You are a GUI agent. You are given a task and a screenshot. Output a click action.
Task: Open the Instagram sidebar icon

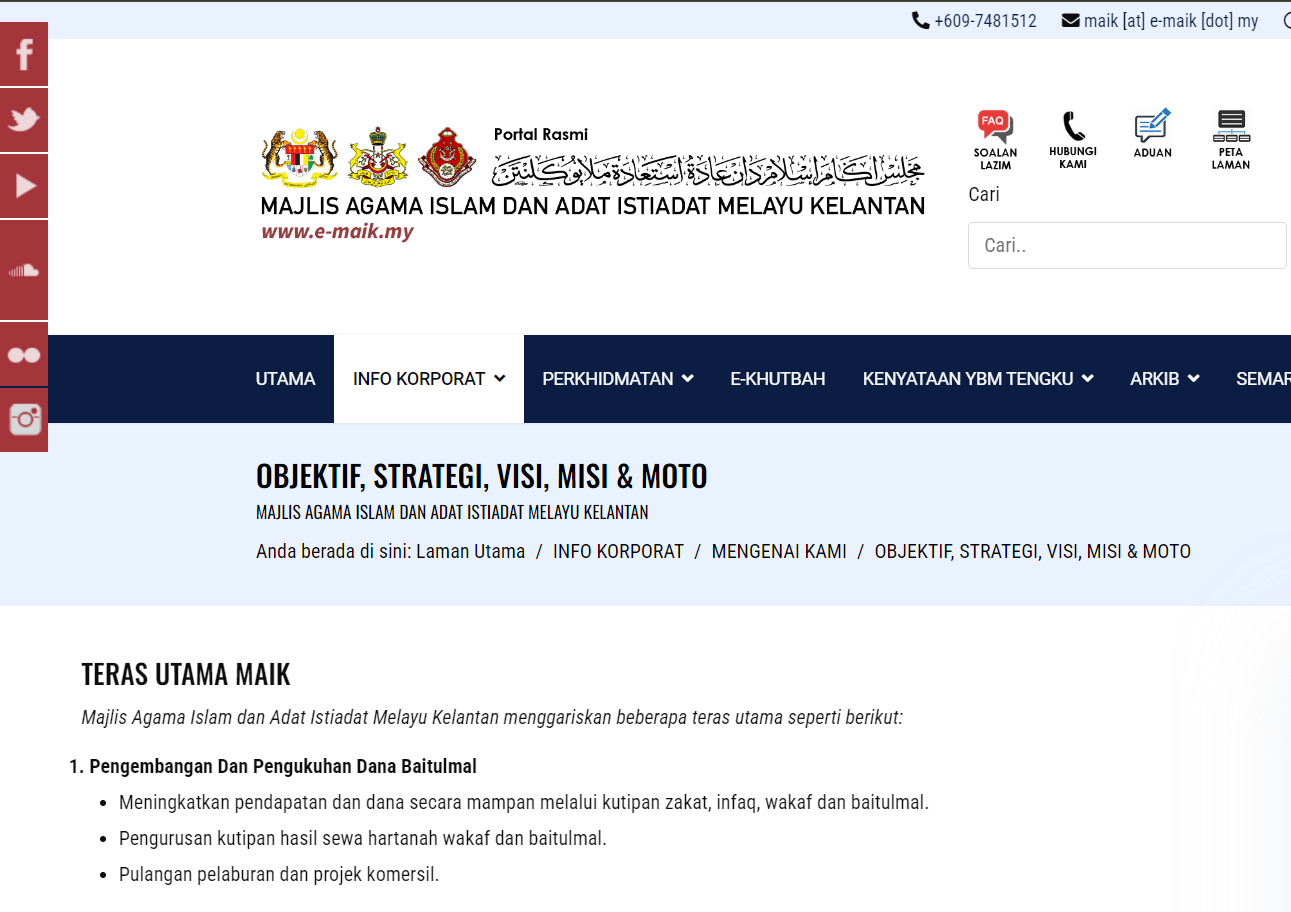24,420
